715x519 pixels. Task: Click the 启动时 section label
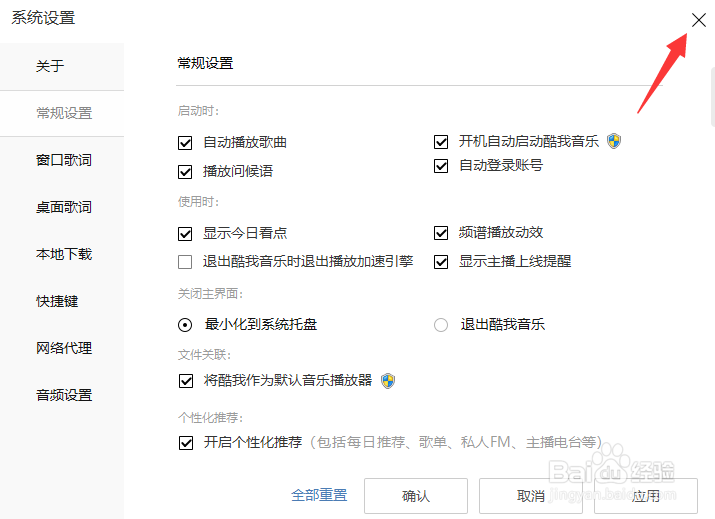click(x=198, y=111)
